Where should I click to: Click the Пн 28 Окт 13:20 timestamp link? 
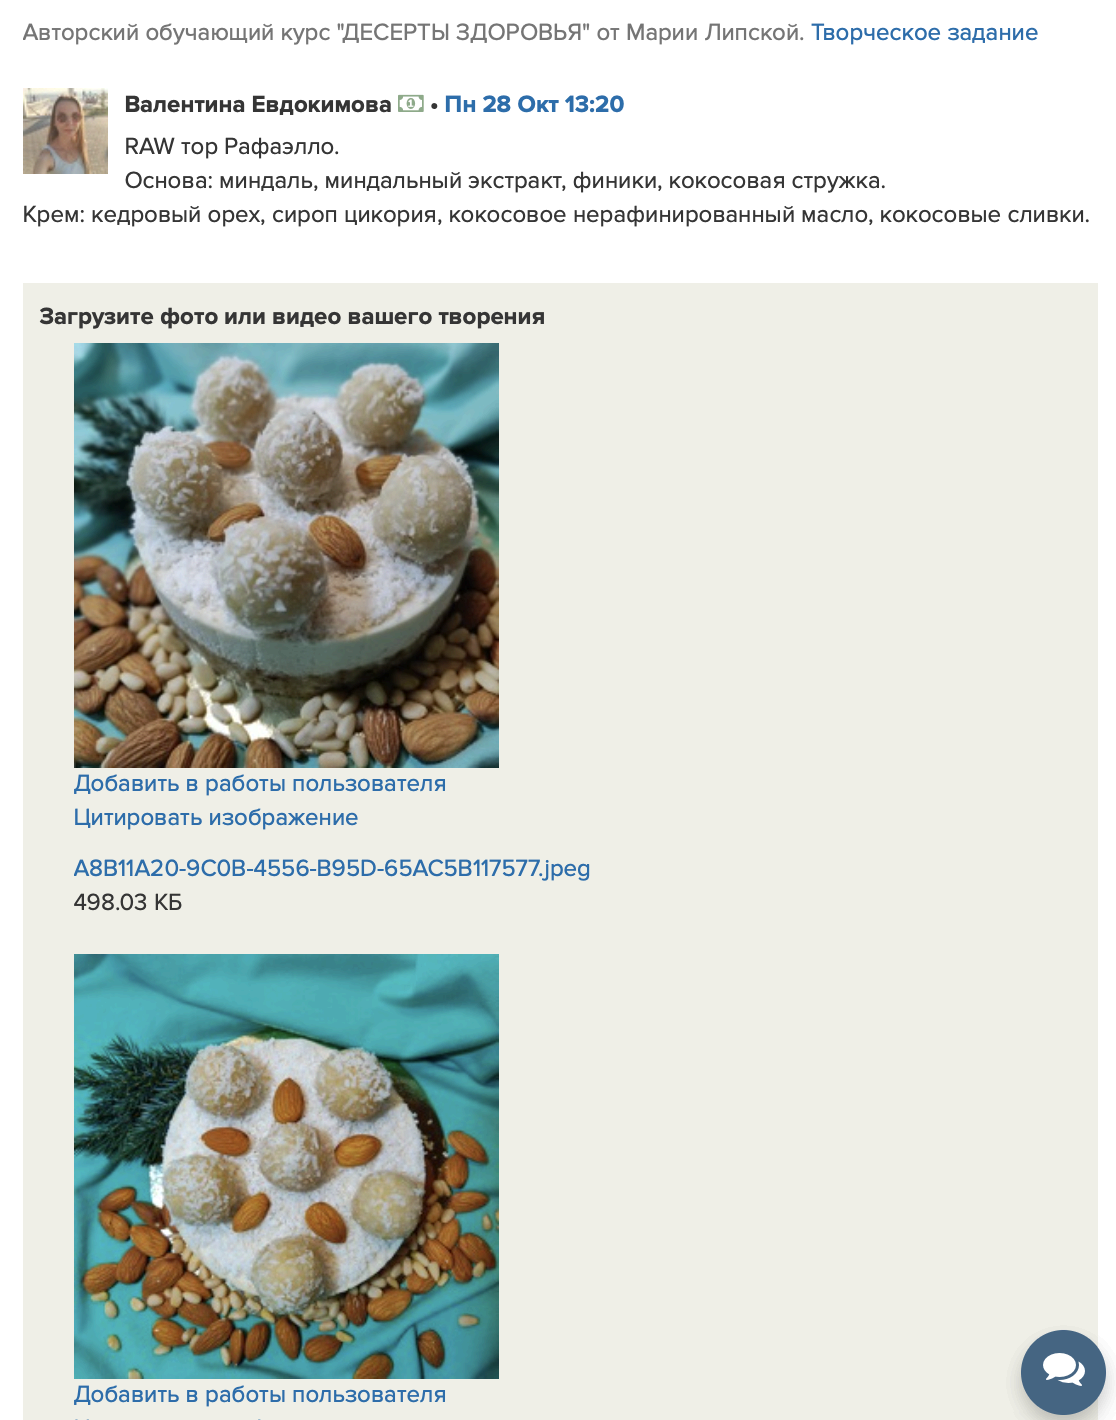coord(534,104)
